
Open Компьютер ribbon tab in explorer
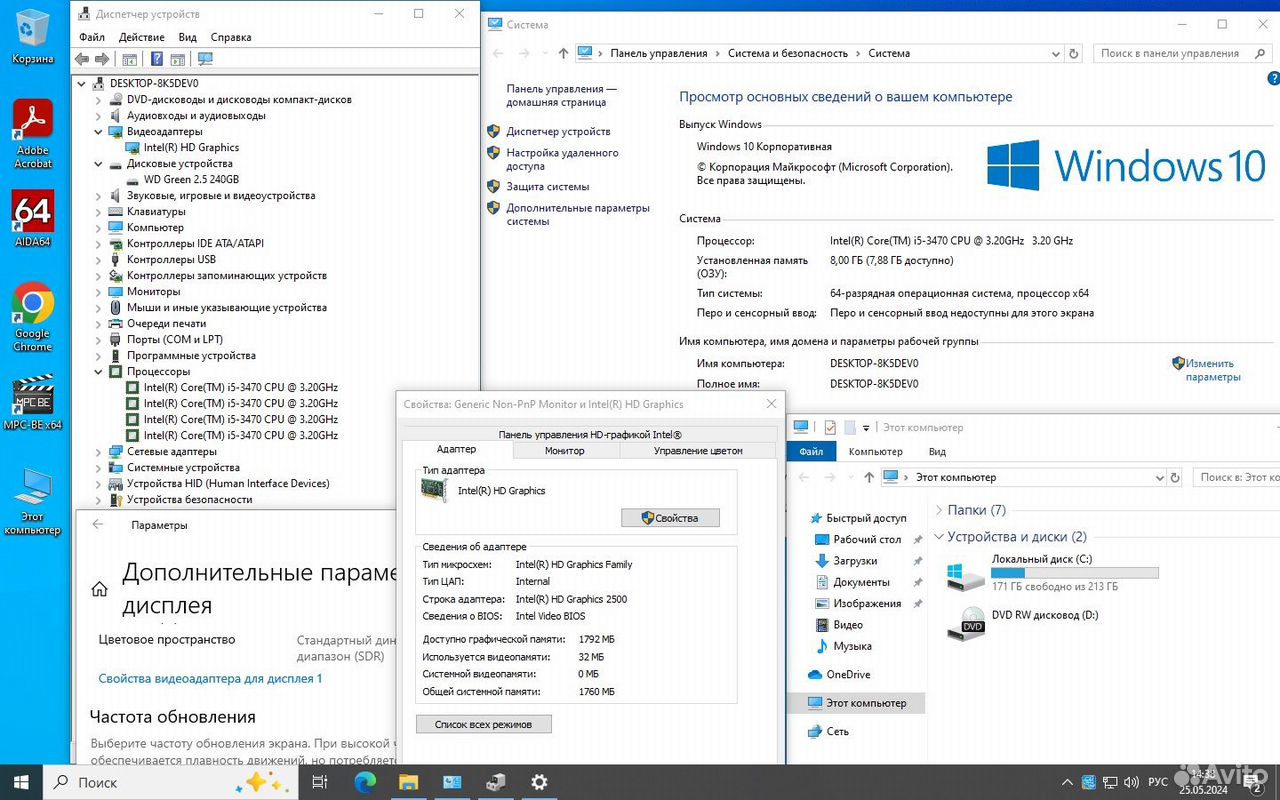tap(875, 452)
